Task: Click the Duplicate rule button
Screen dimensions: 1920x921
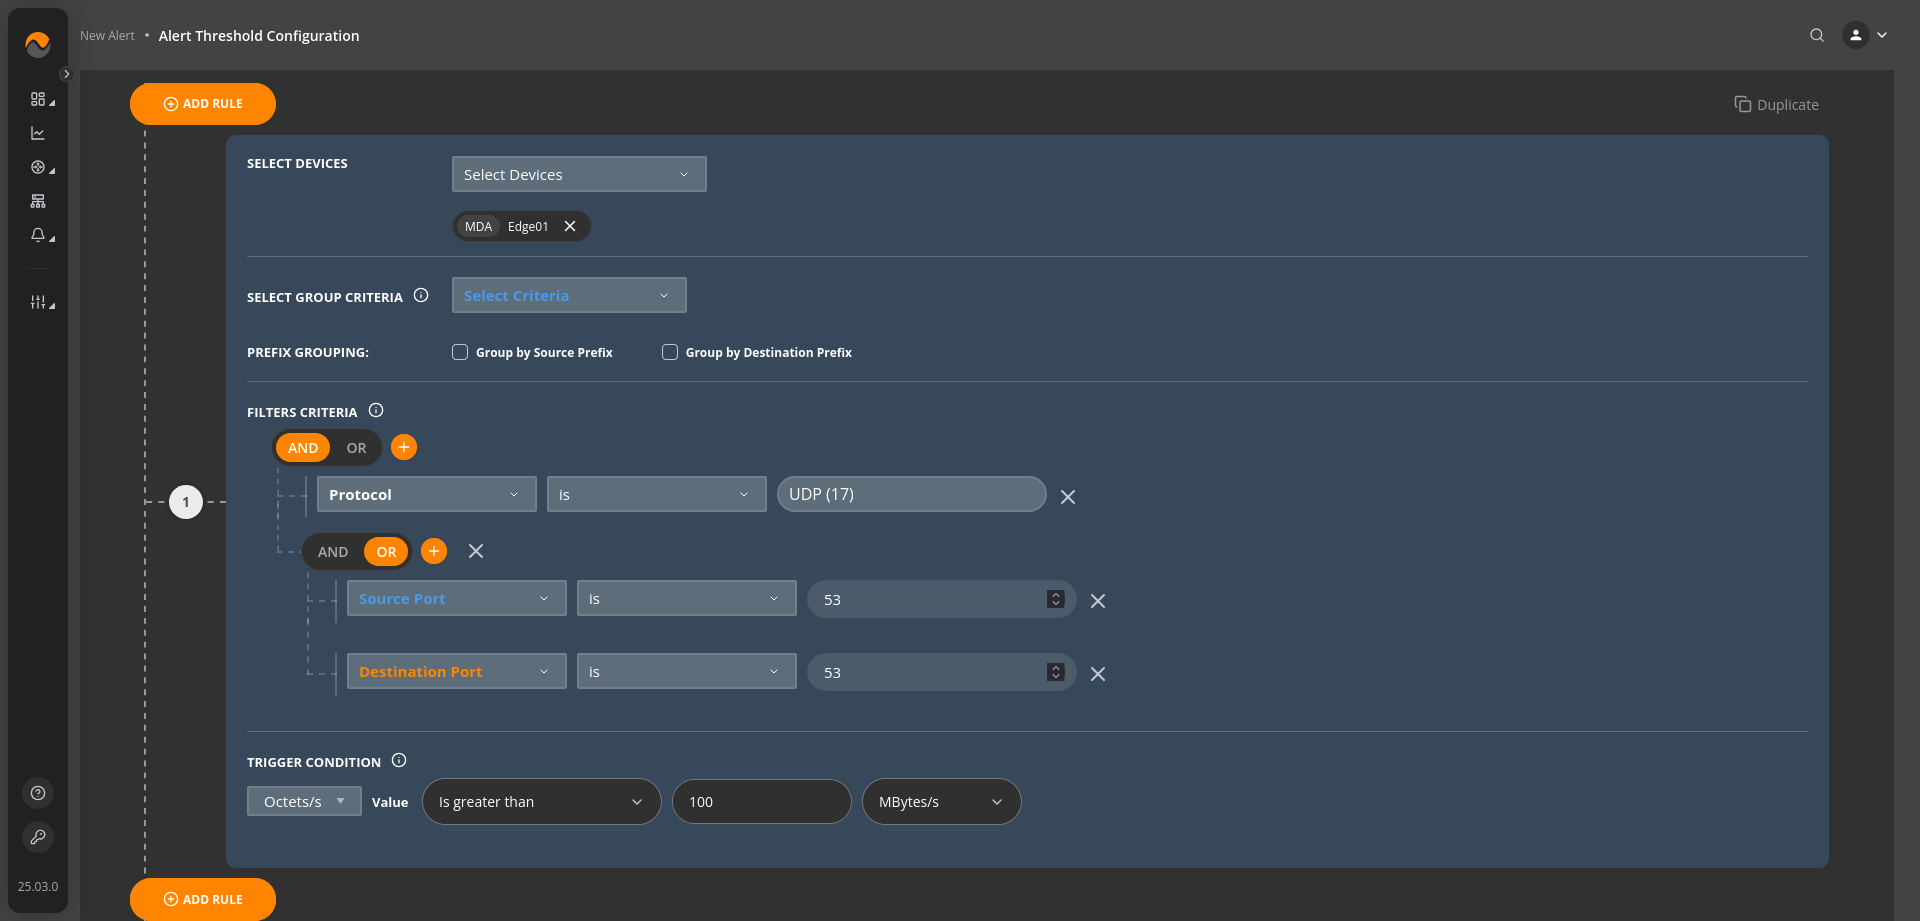Action: [1776, 105]
